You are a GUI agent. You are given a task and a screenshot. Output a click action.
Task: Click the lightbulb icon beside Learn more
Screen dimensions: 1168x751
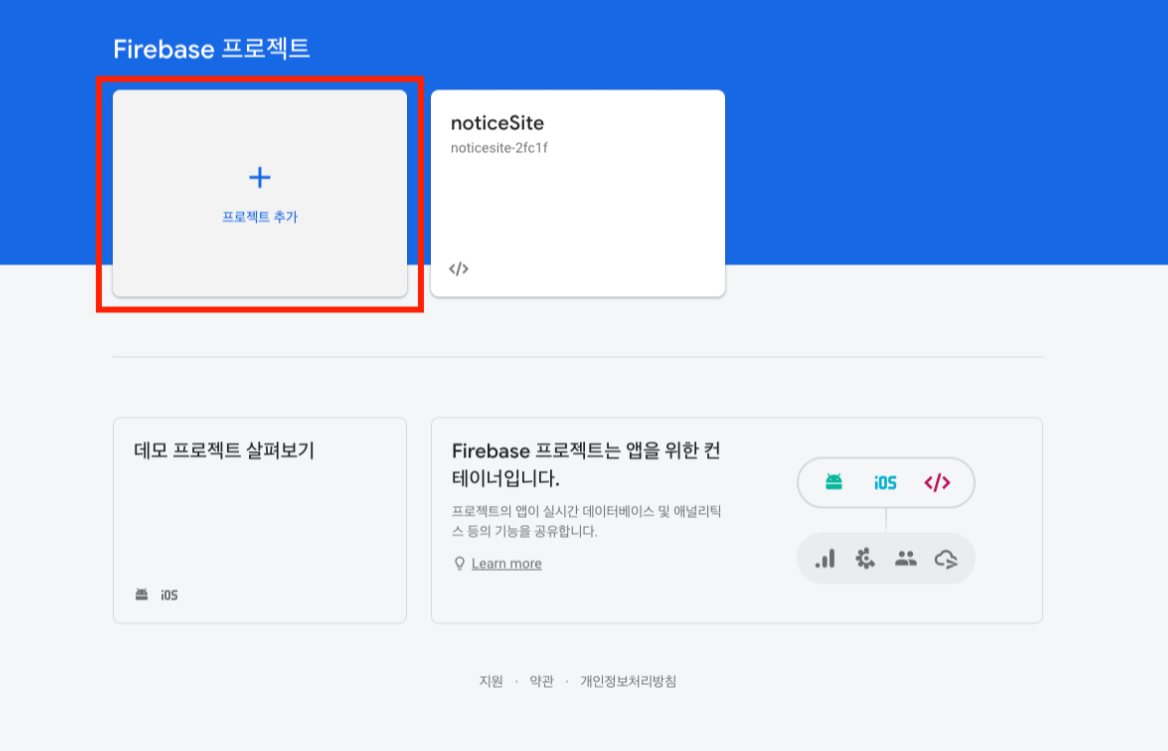tap(460, 563)
